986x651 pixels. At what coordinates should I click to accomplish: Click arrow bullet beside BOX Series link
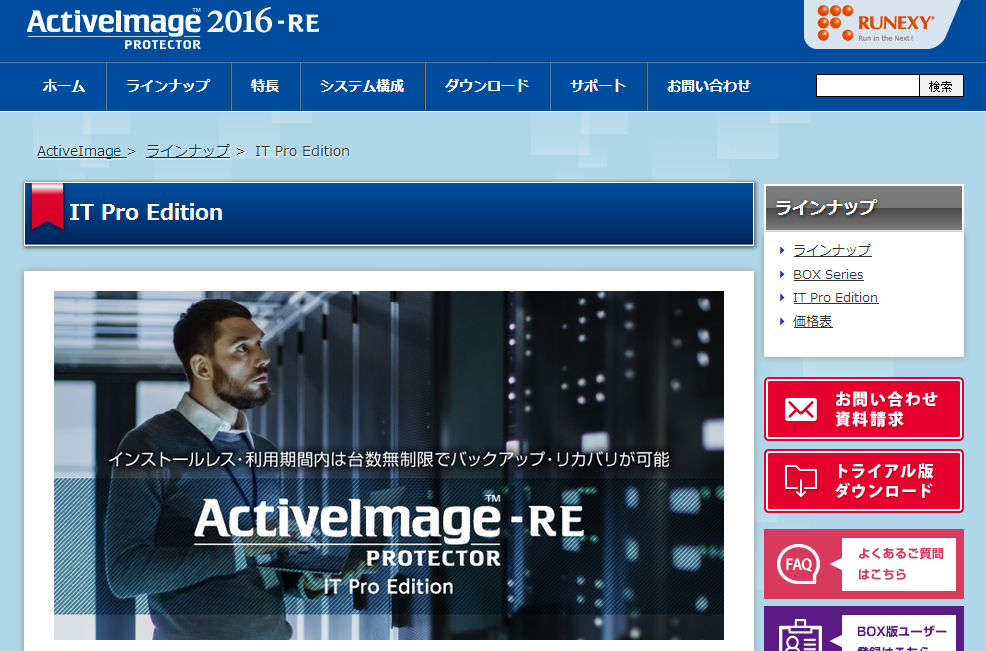(x=782, y=274)
